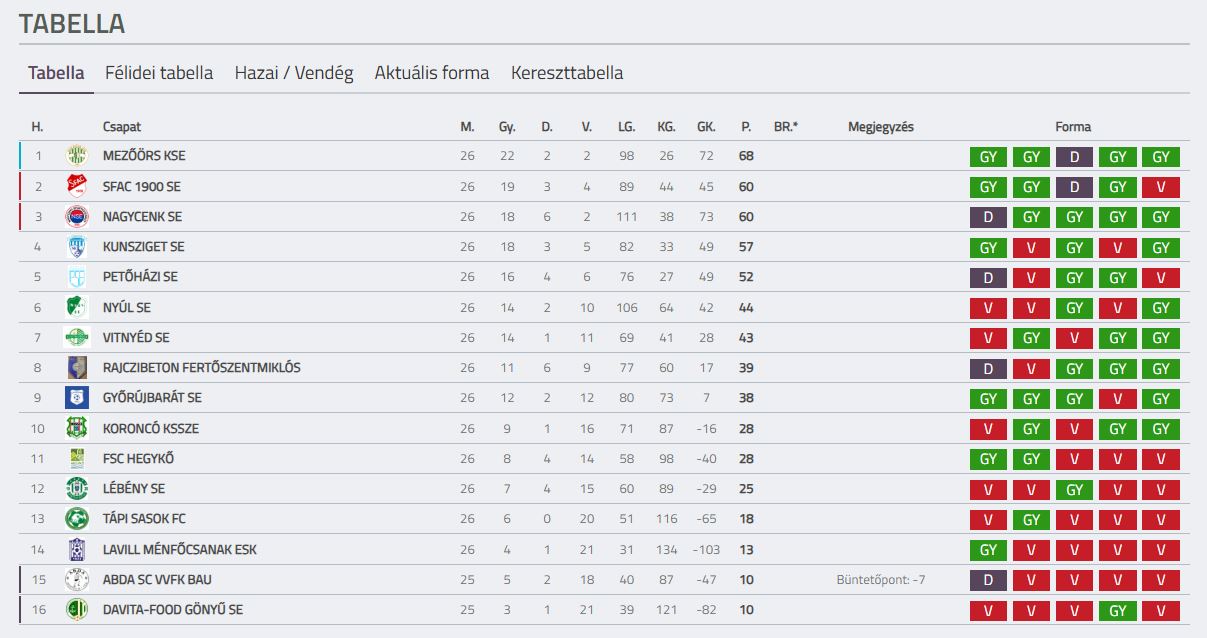
Task: Click the Nagycenk SE team crest
Action: tap(77, 216)
